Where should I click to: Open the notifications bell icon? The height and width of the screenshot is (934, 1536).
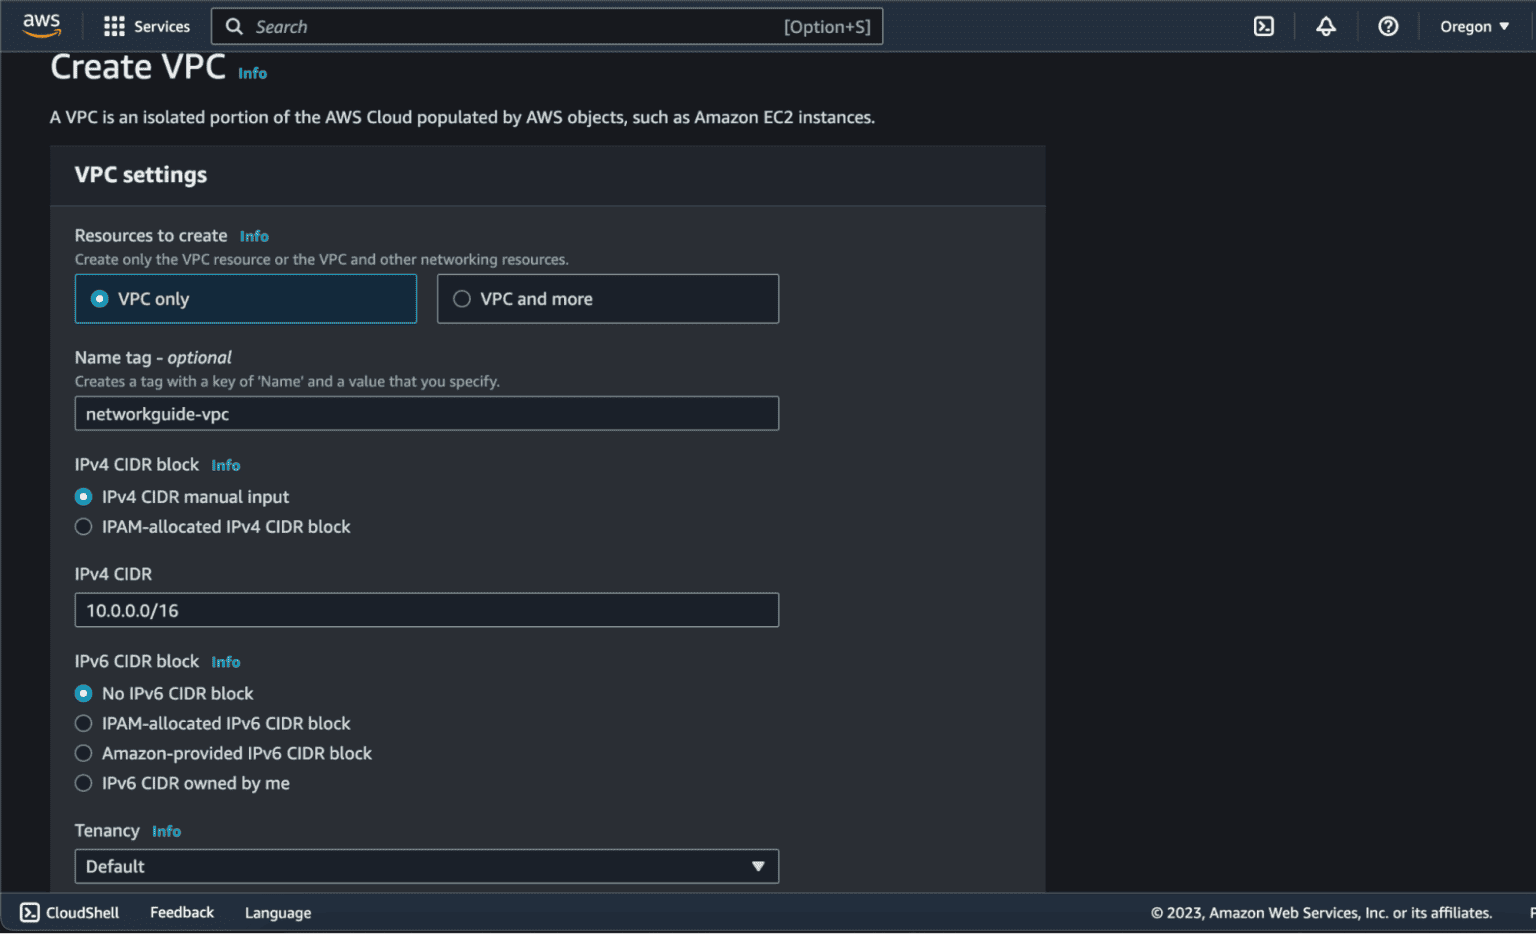pos(1325,26)
